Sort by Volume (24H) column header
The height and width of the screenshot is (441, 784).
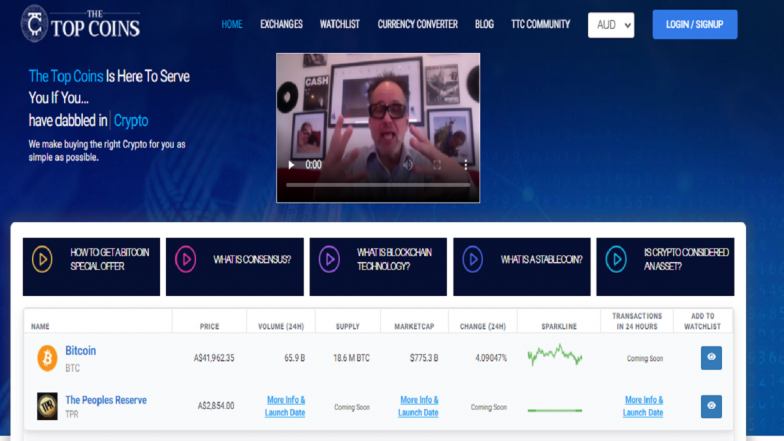[281, 326]
